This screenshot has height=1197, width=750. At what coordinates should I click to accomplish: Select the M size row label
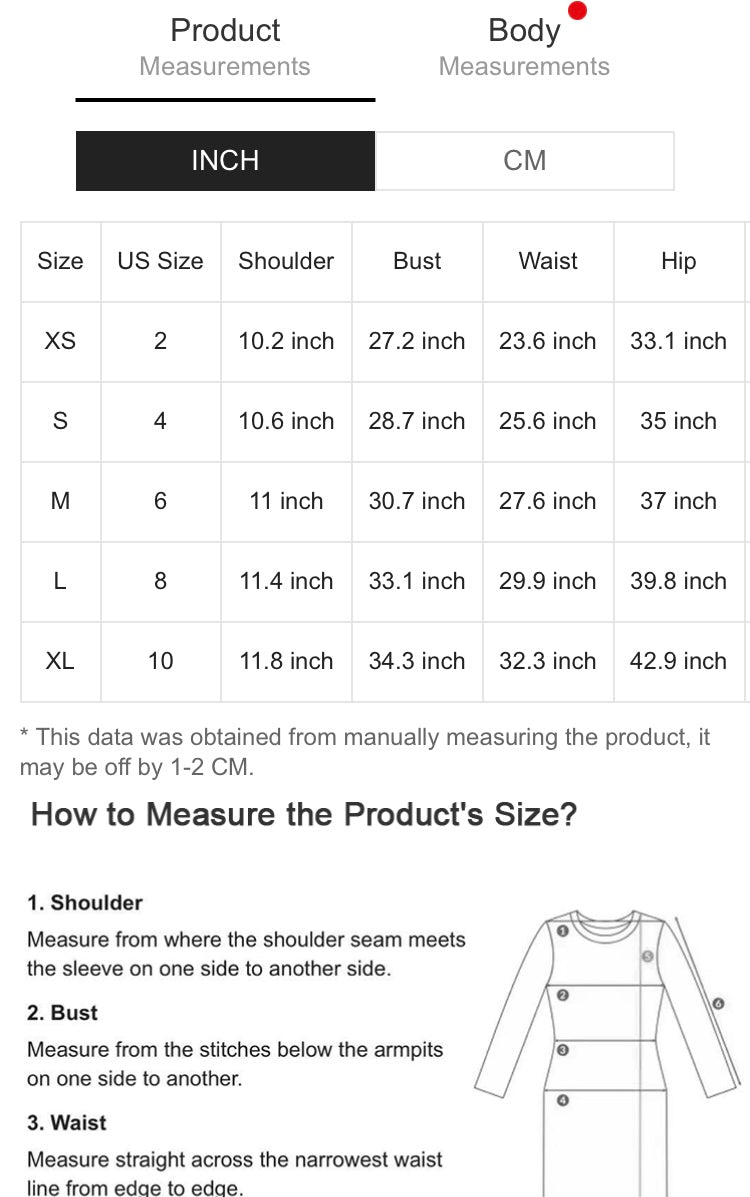click(x=60, y=501)
